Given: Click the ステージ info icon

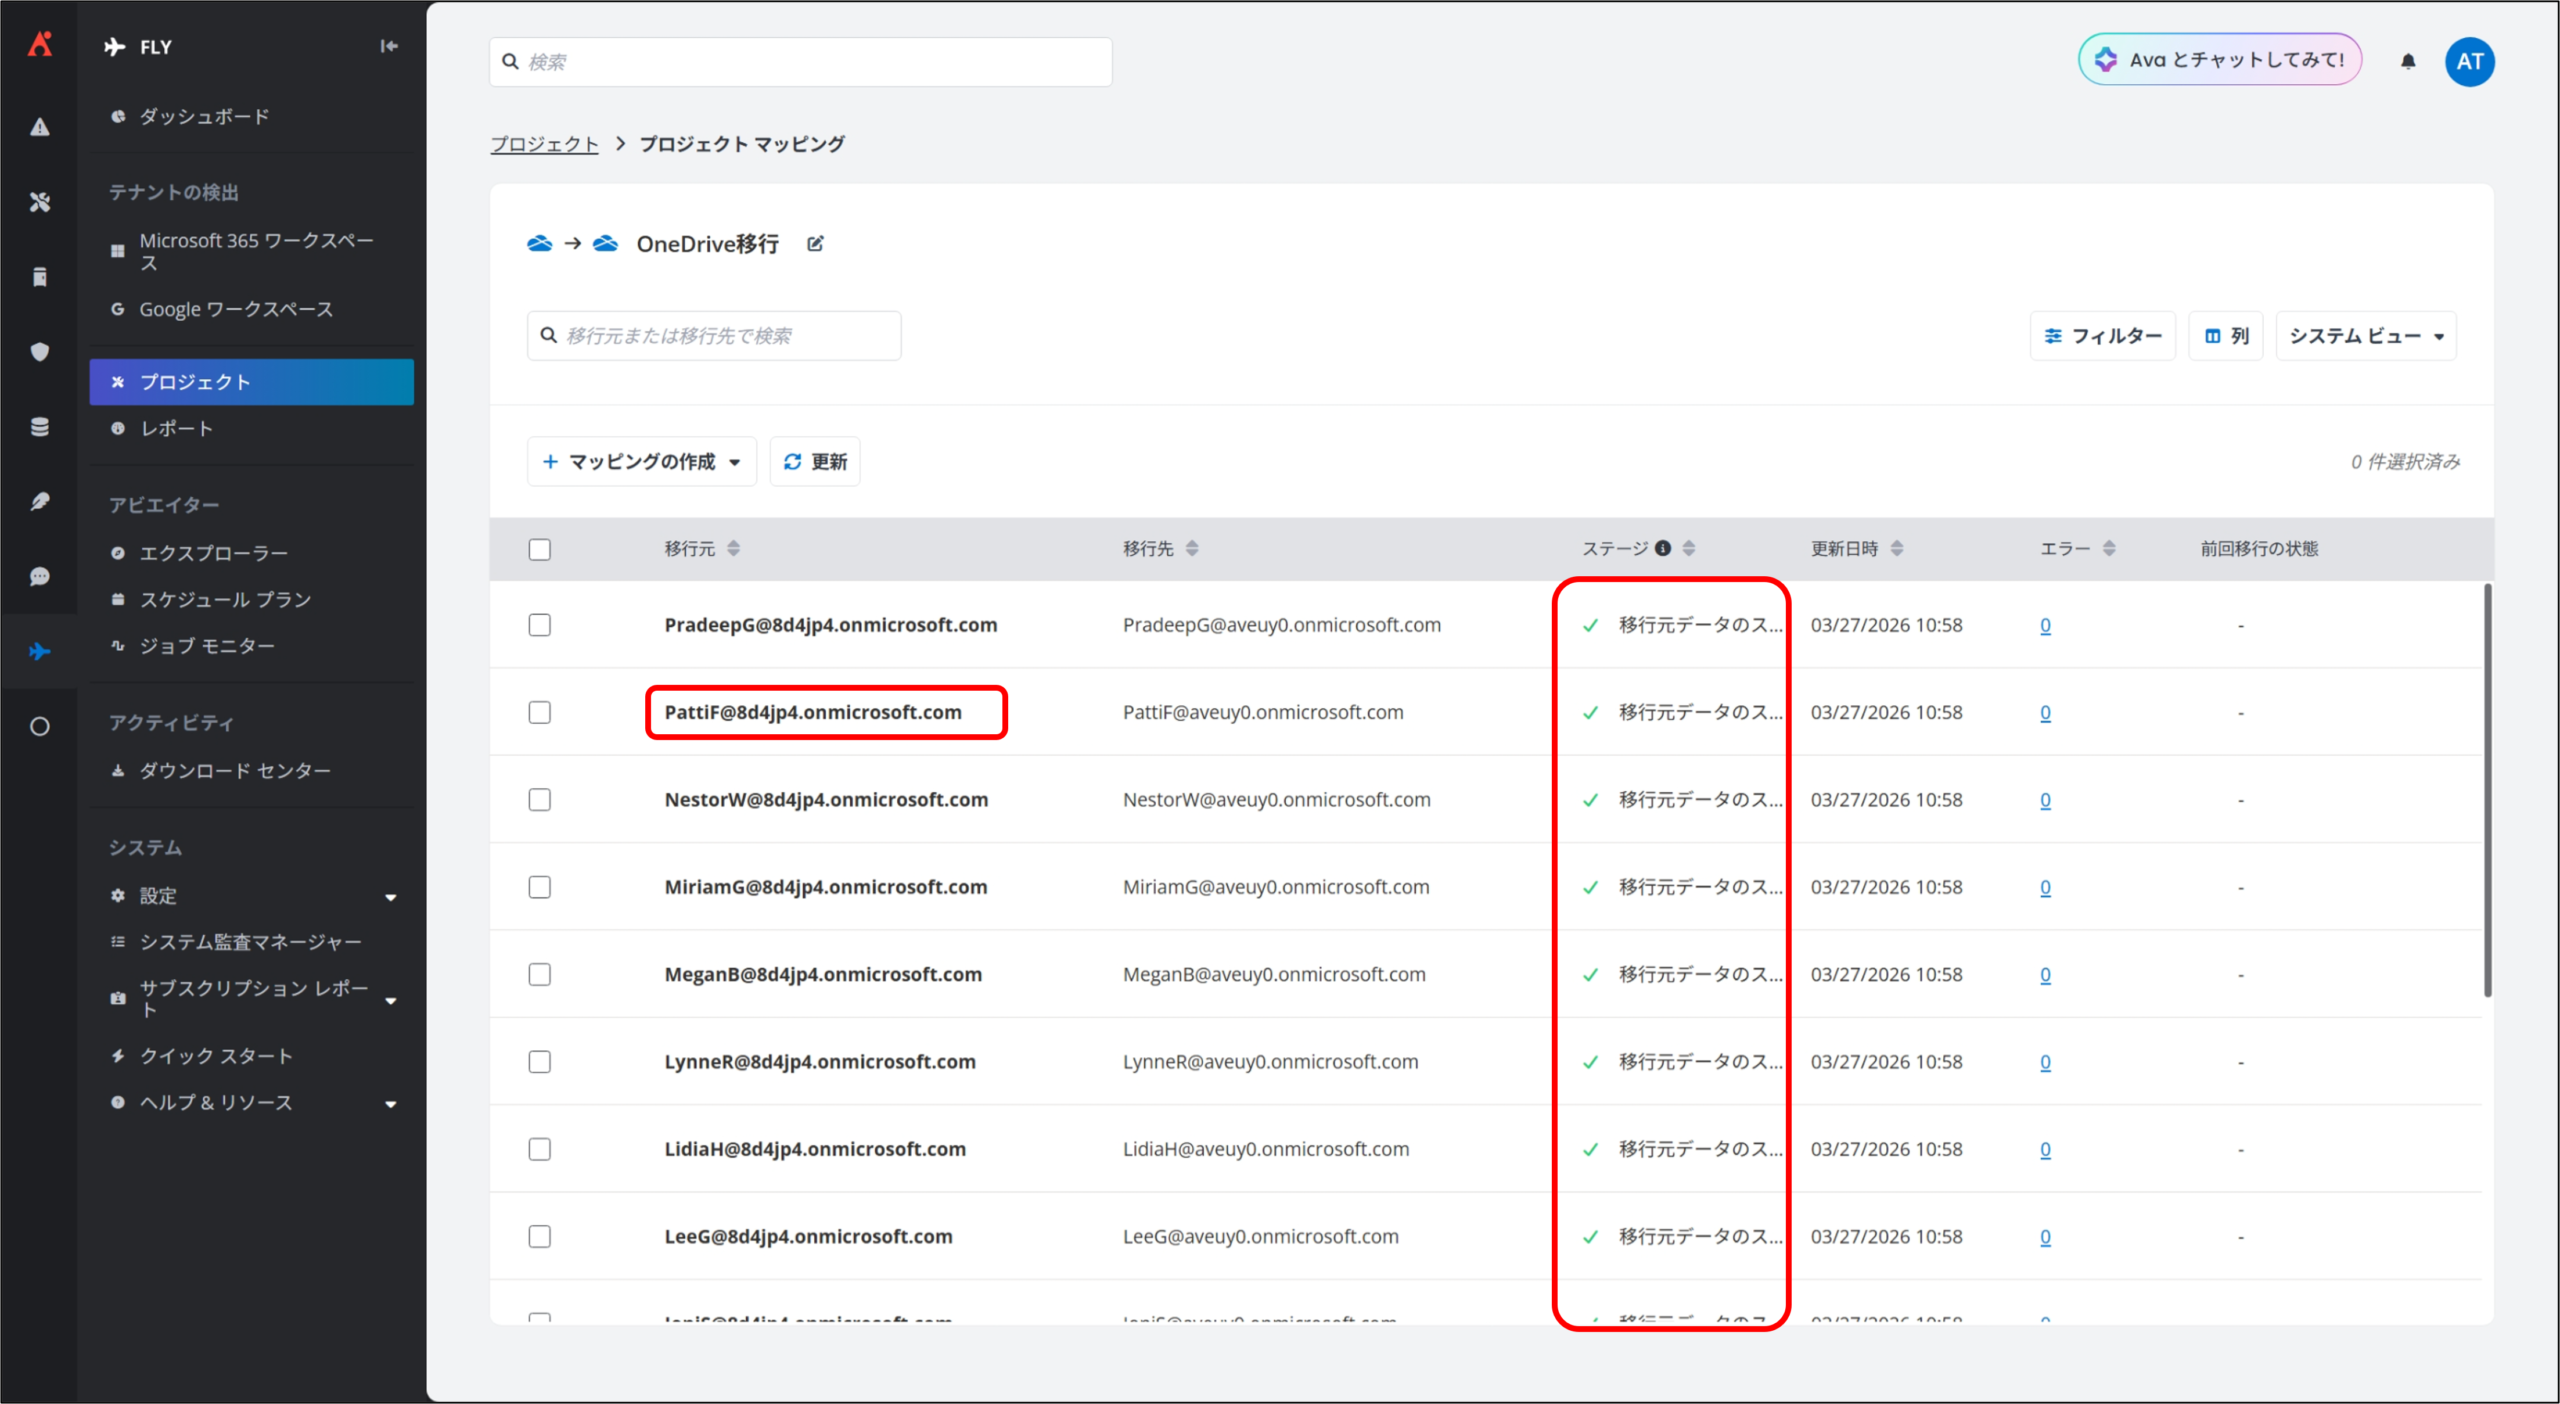Looking at the screenshot, I should coord(1663,548).
